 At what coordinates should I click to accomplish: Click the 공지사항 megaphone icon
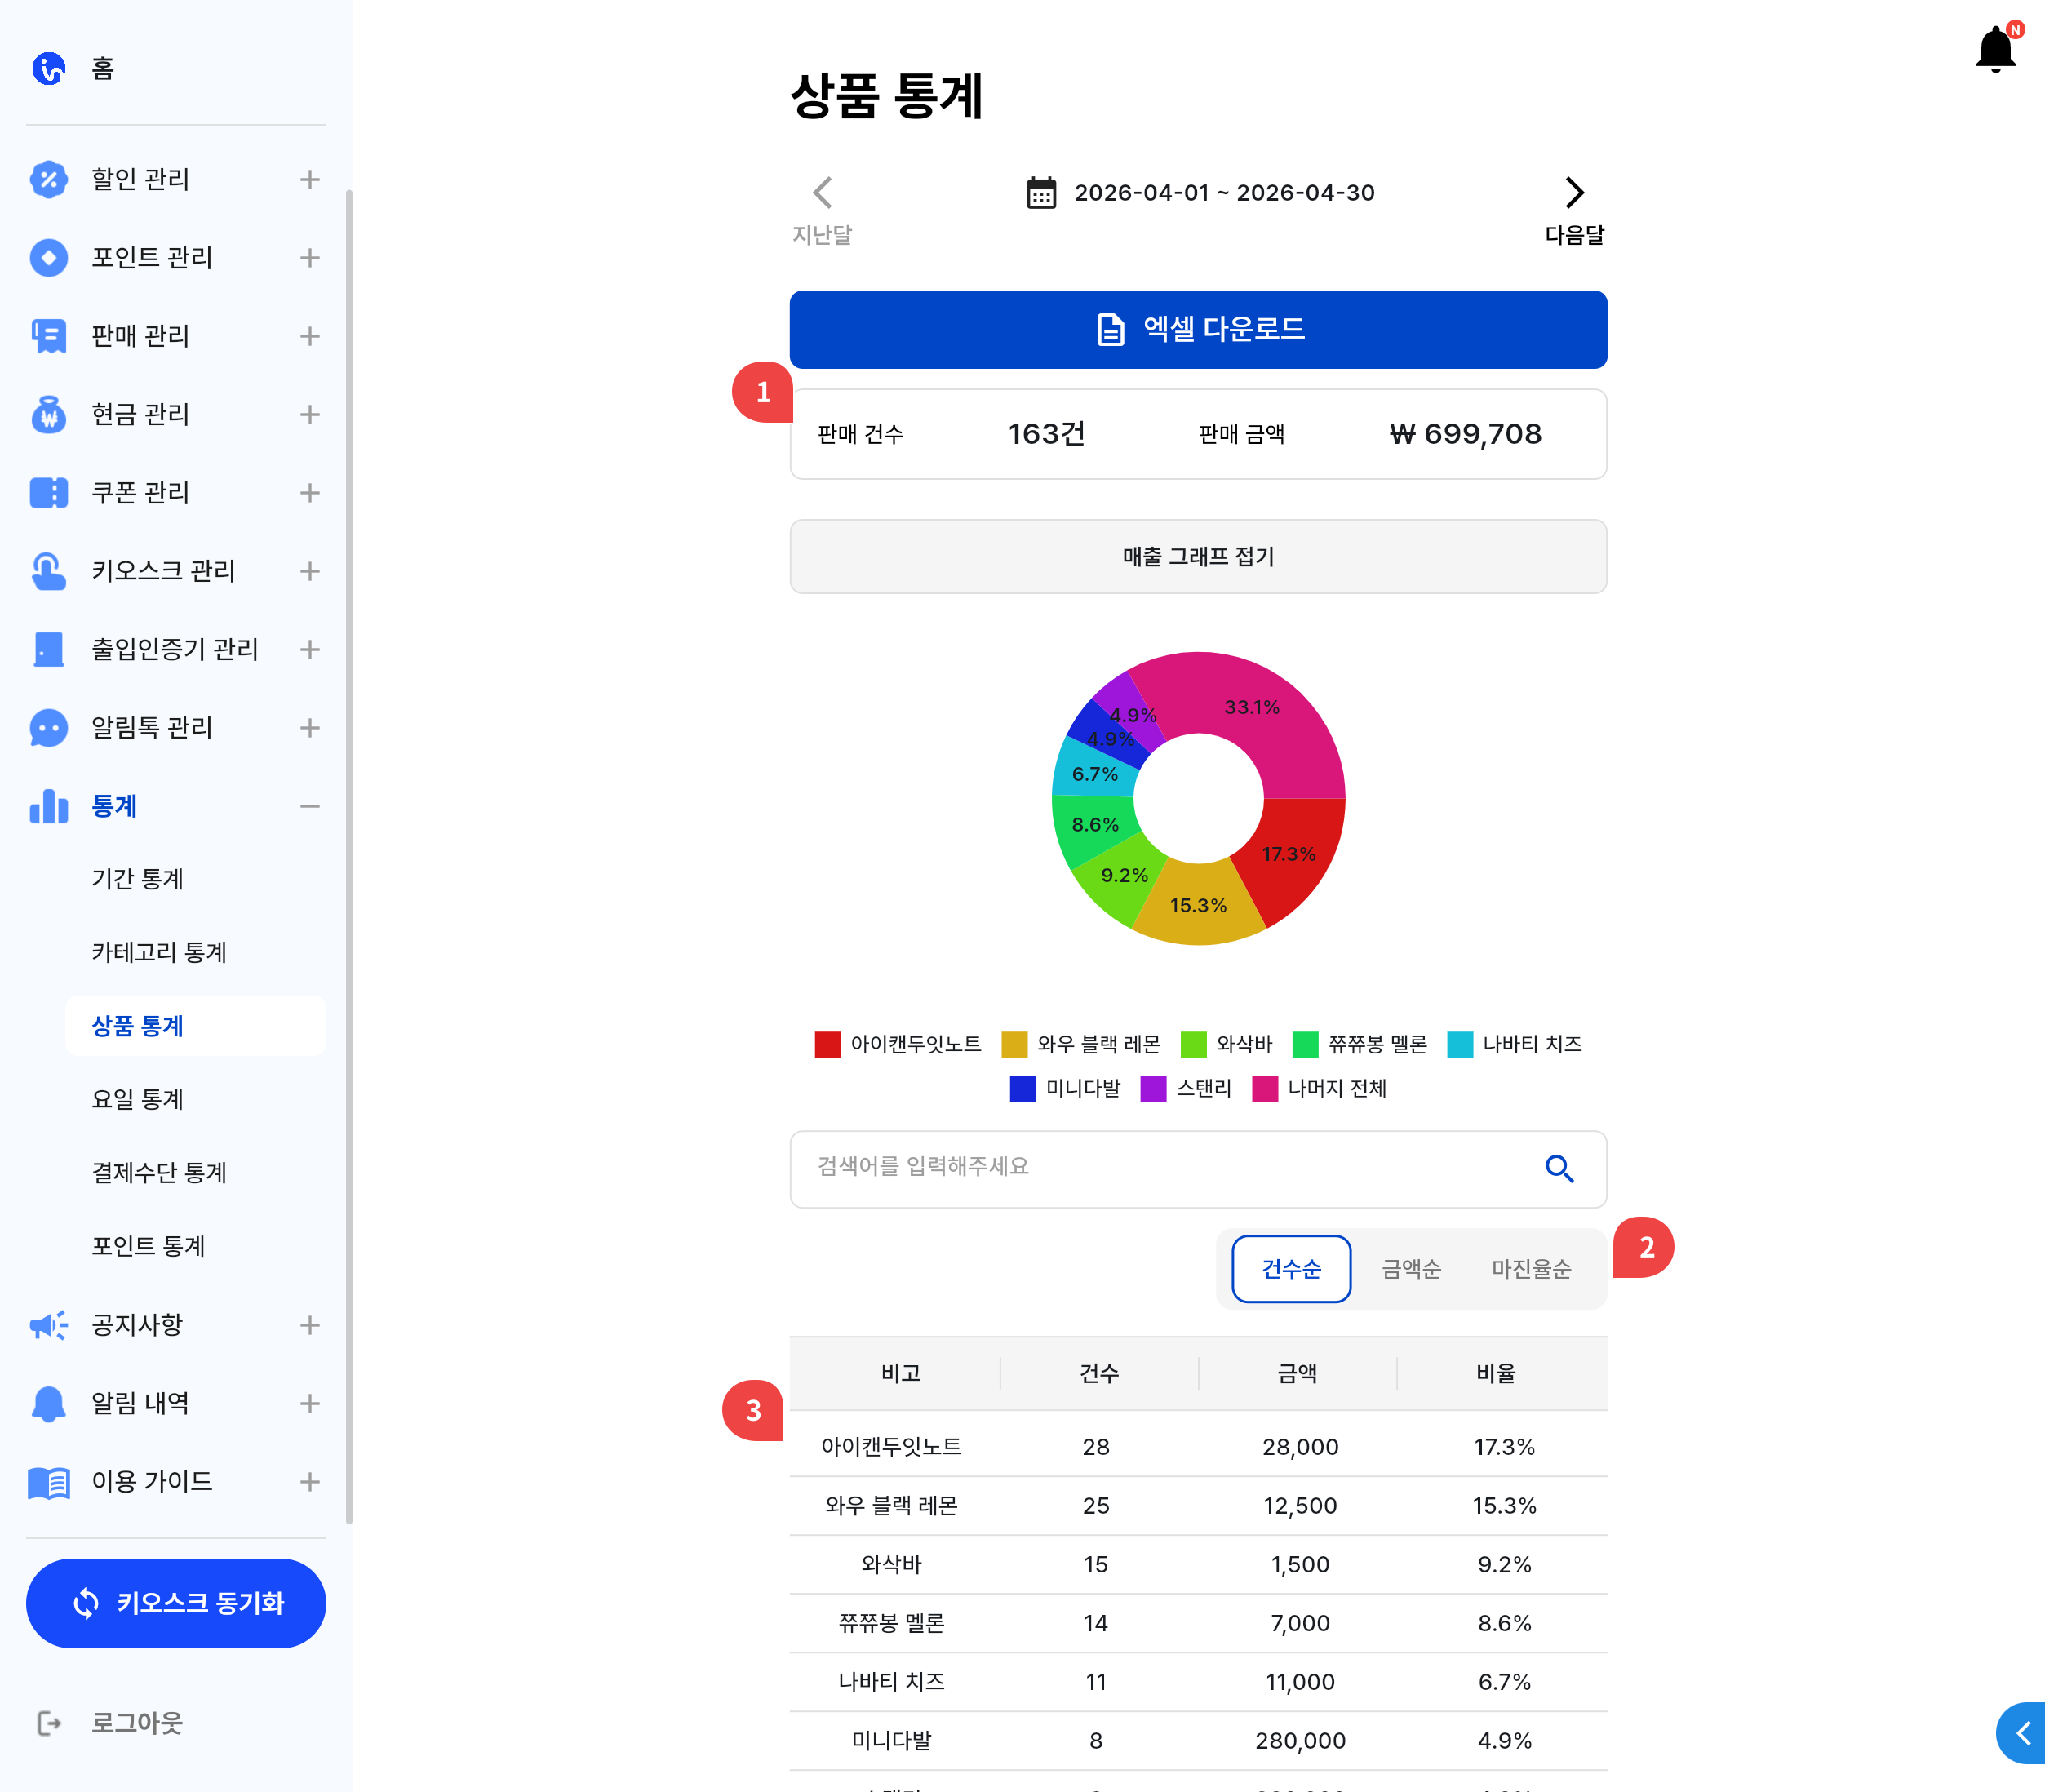(48, 1325)
